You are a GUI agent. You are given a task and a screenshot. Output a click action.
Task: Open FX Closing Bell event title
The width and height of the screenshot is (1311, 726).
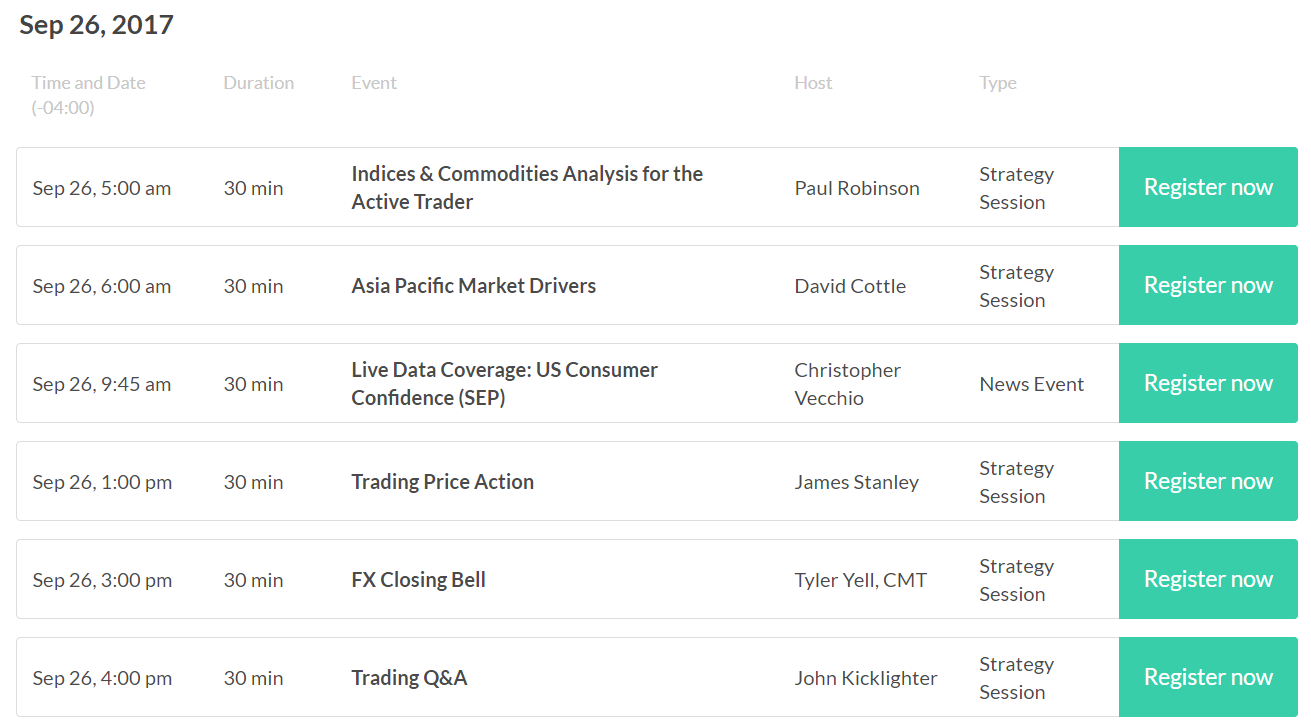point(419,580)
